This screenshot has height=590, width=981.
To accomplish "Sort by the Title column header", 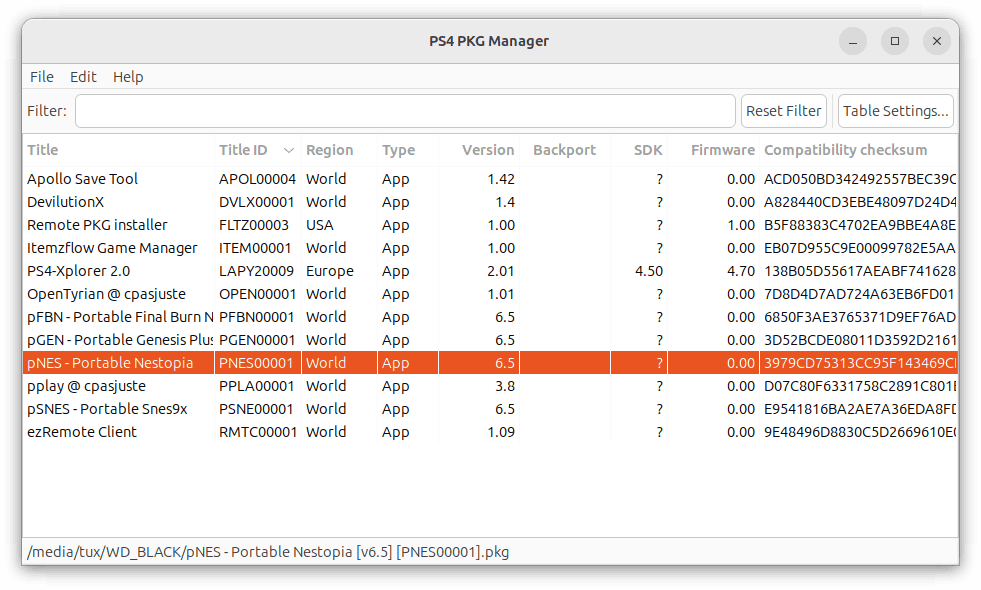I will click(x=119, y=150).
